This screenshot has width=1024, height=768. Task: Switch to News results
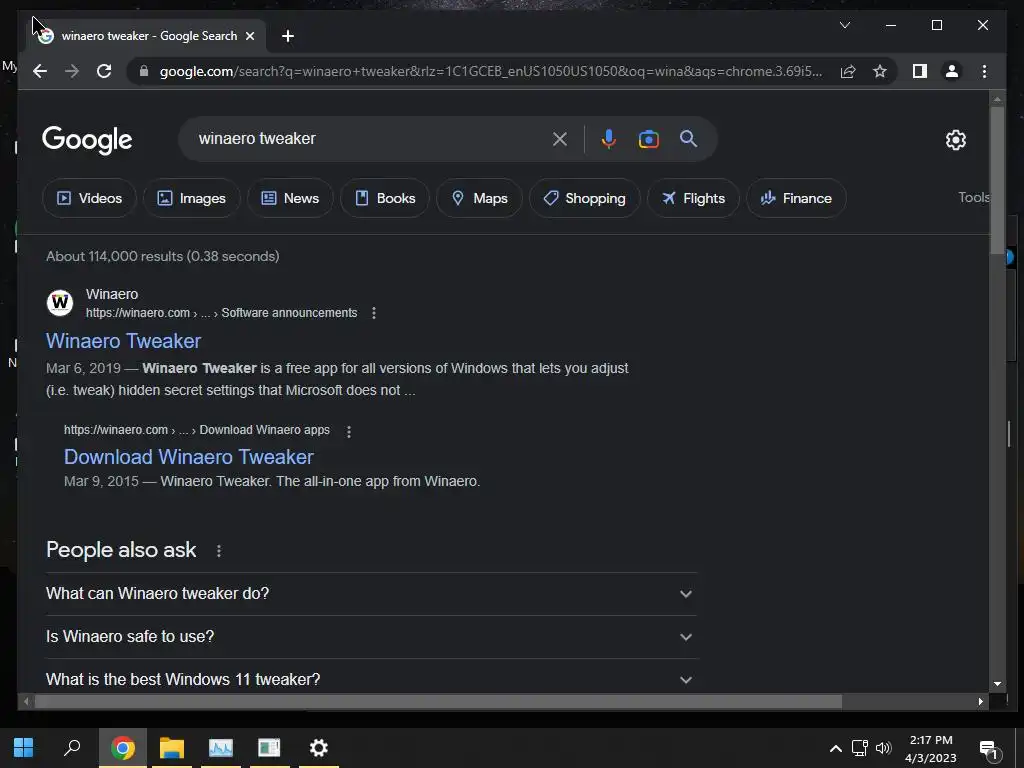pos(290,198)
